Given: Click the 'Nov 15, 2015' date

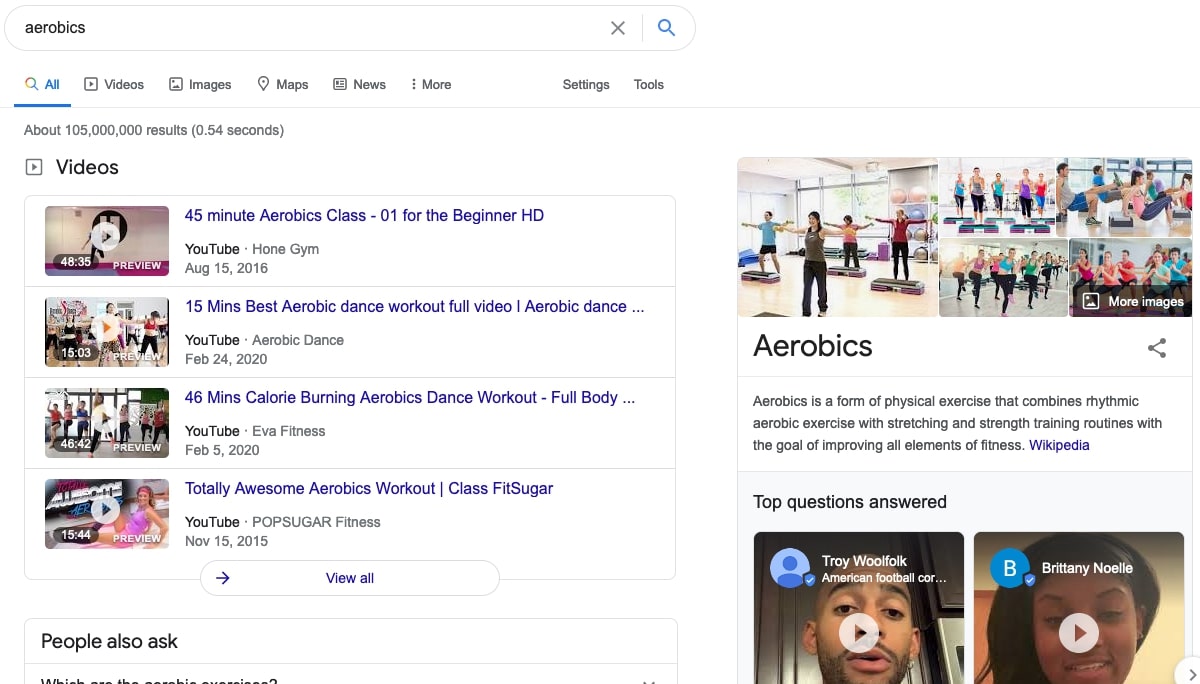Looking at the screenshot, I should pos(227,541).
